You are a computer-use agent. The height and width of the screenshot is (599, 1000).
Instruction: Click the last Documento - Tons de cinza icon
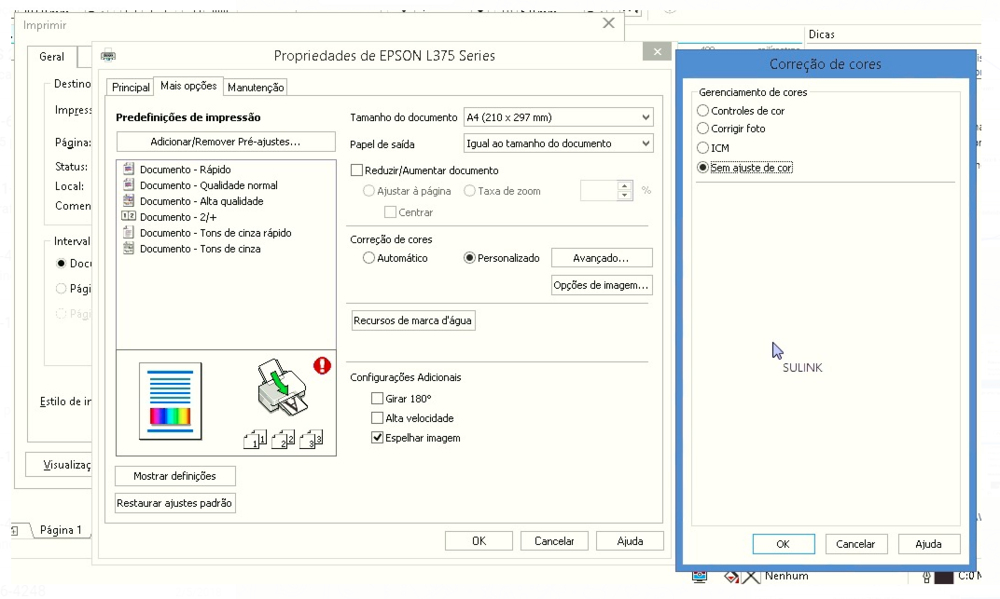pos(128,248)
